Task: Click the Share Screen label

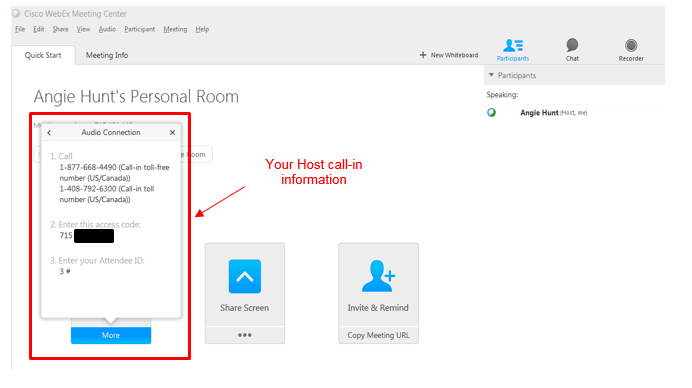Action: point(244,308)
